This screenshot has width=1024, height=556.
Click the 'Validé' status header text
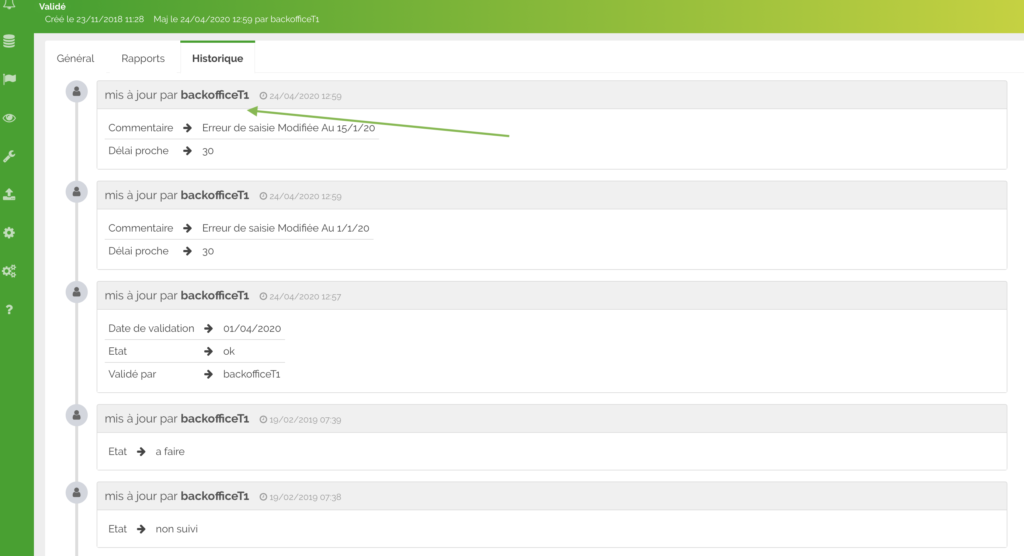(x=52, y=6)
